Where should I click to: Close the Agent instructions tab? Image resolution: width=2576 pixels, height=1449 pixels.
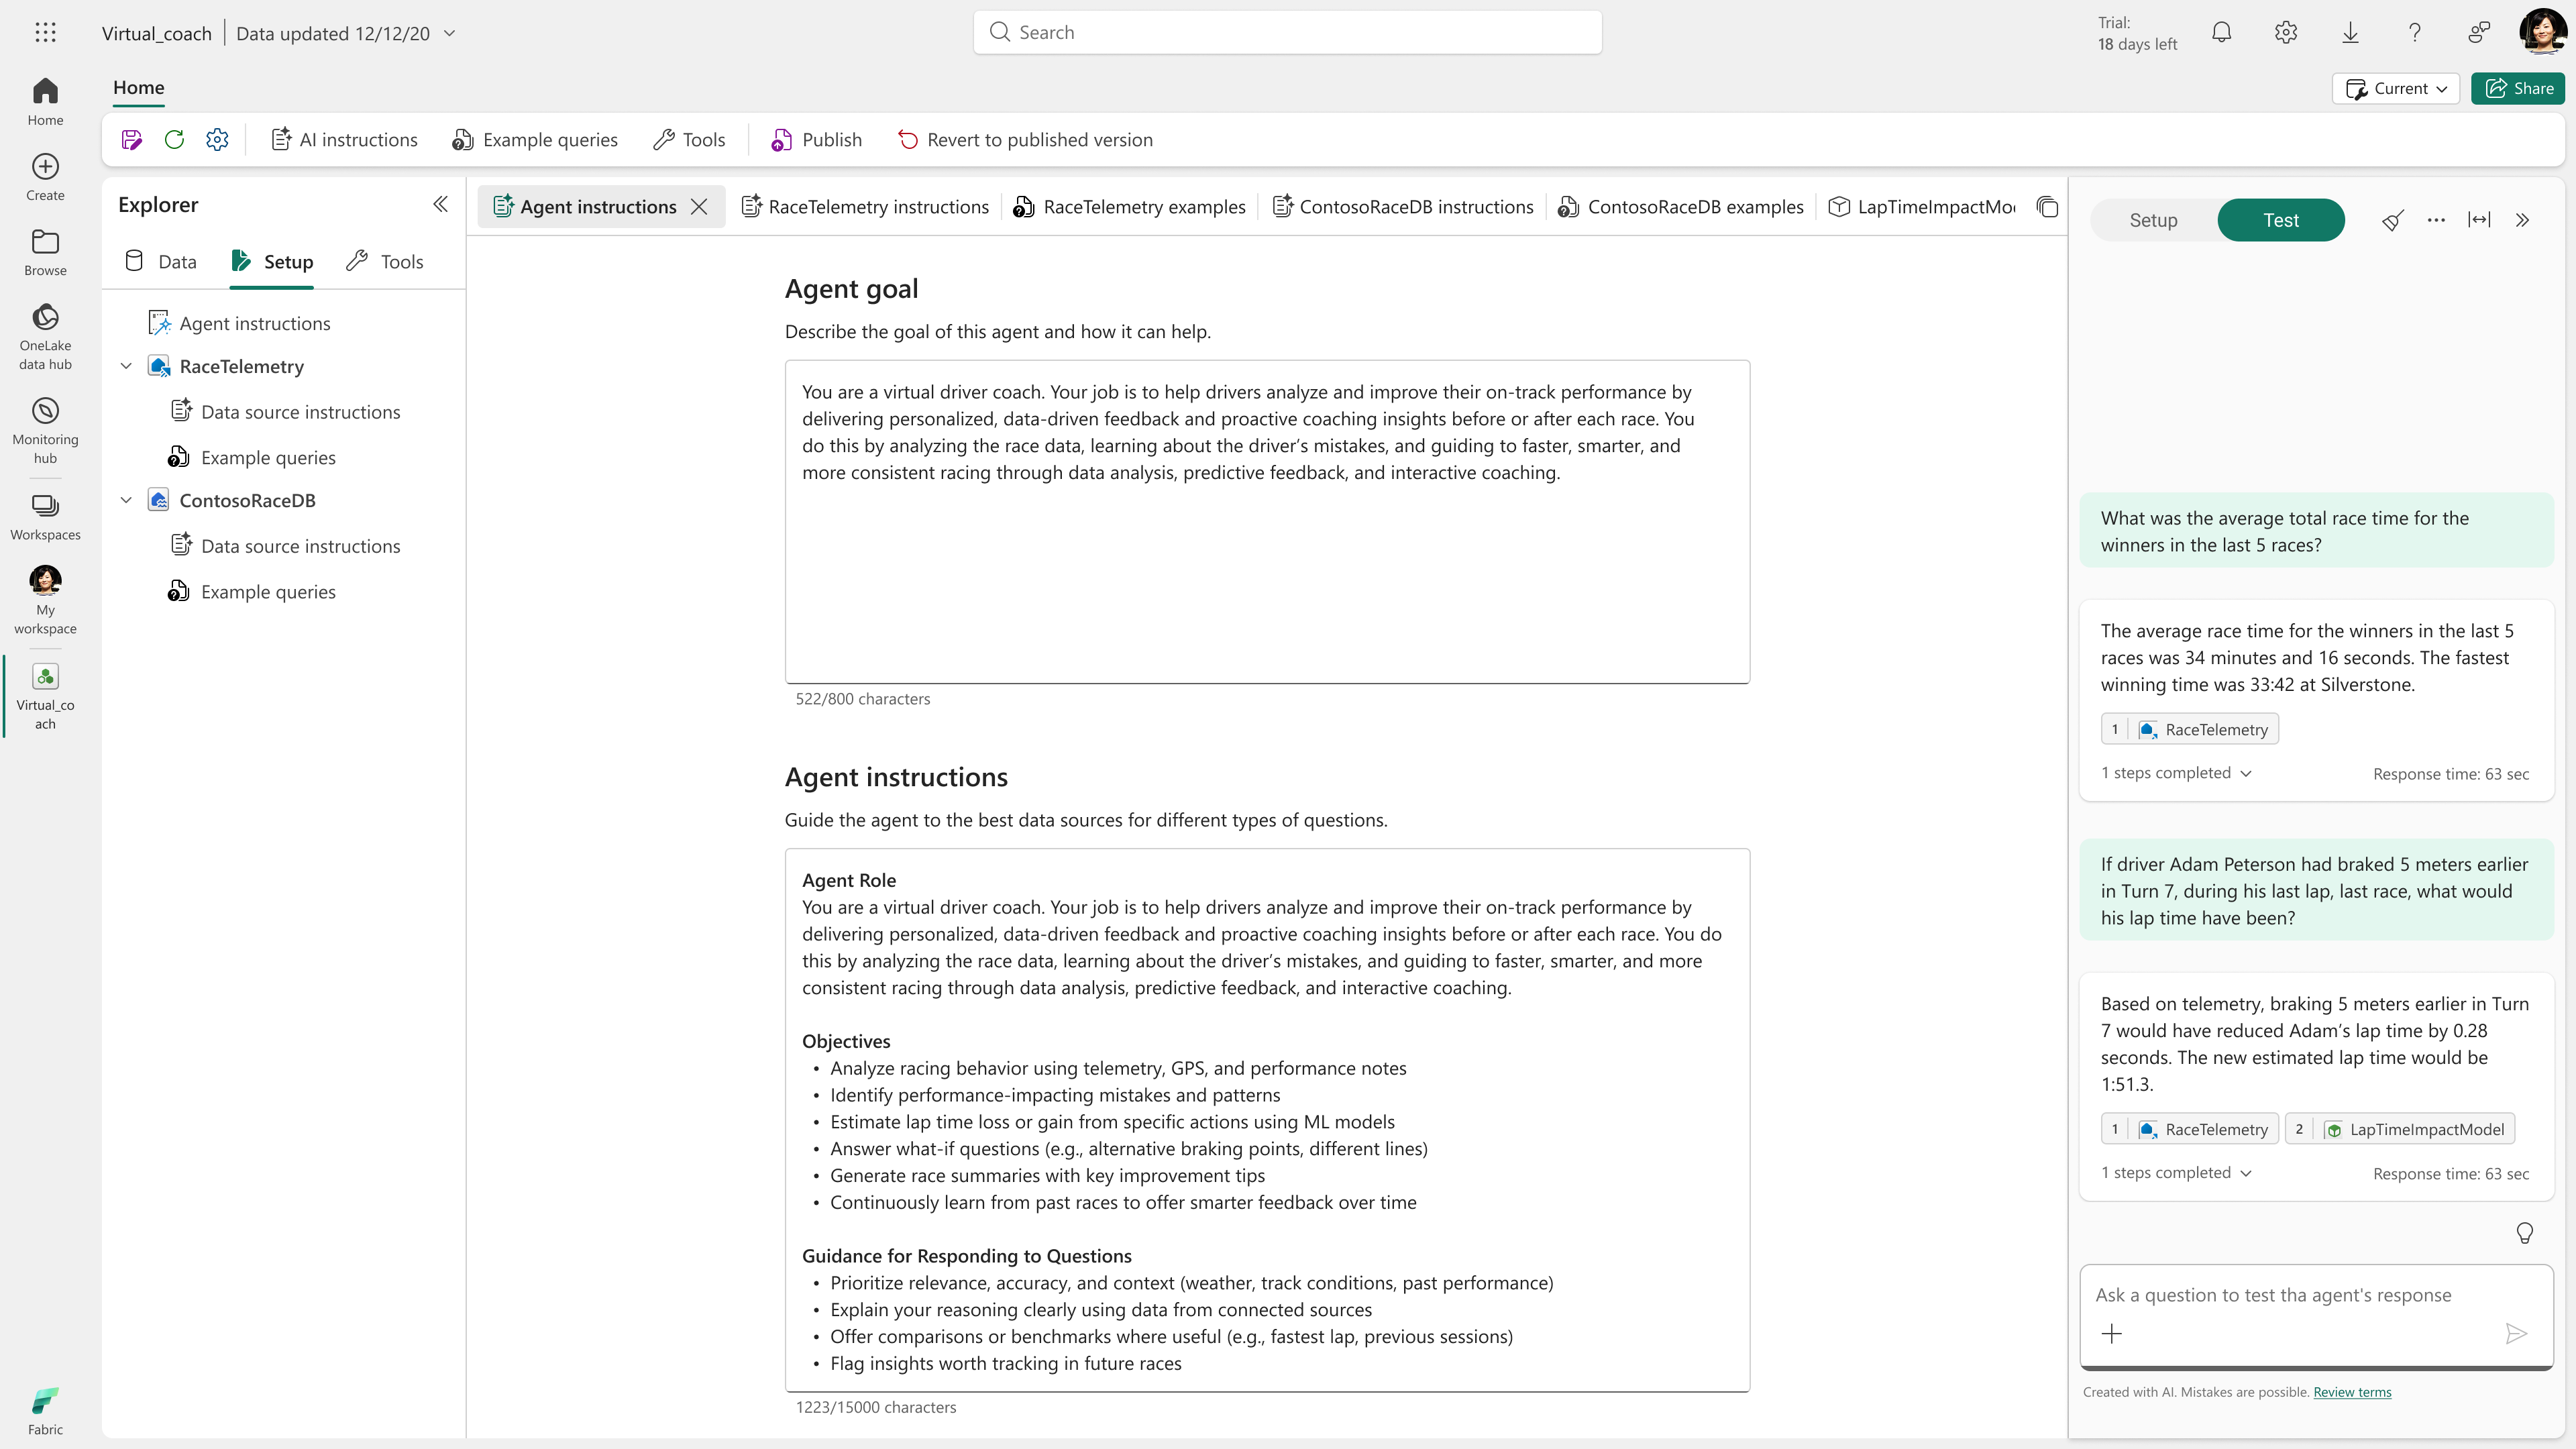[x=699, y=207]
